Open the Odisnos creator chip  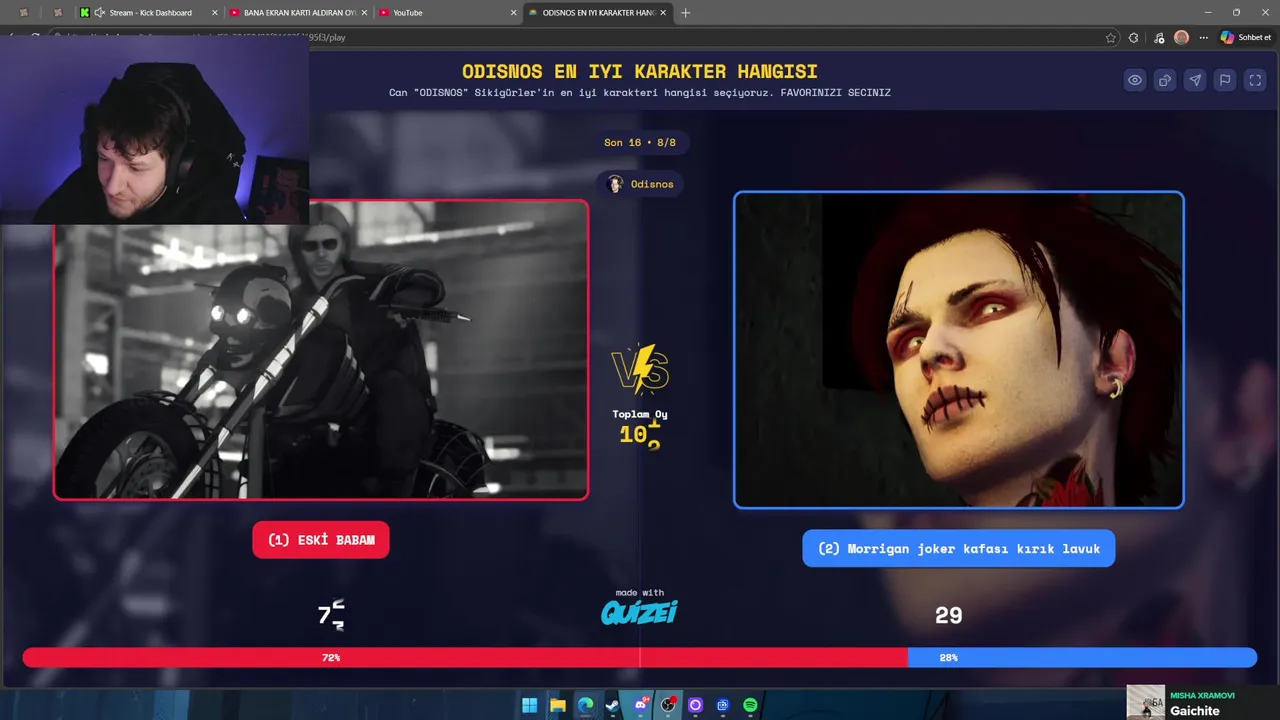640,184
